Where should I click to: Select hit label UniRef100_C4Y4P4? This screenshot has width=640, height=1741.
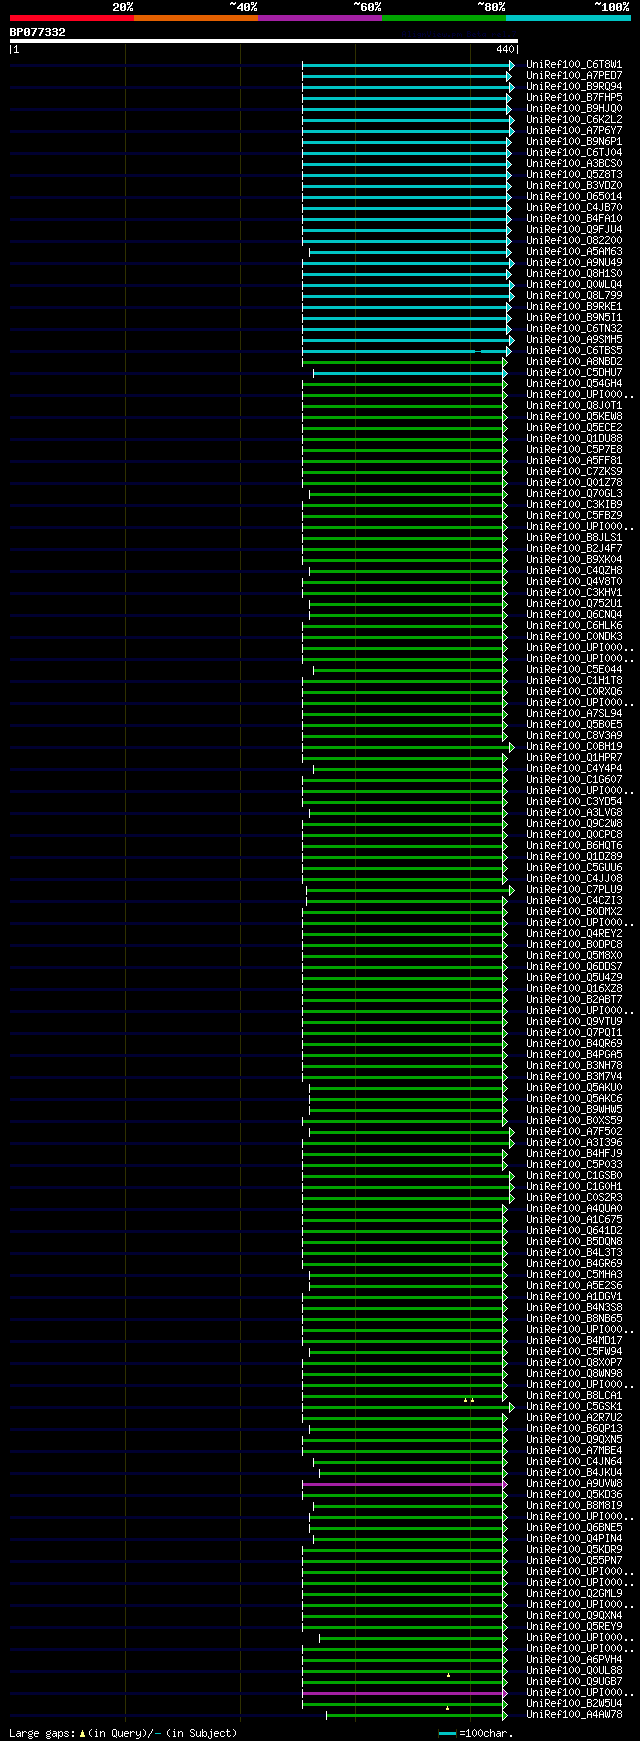(x=574, y=769)
